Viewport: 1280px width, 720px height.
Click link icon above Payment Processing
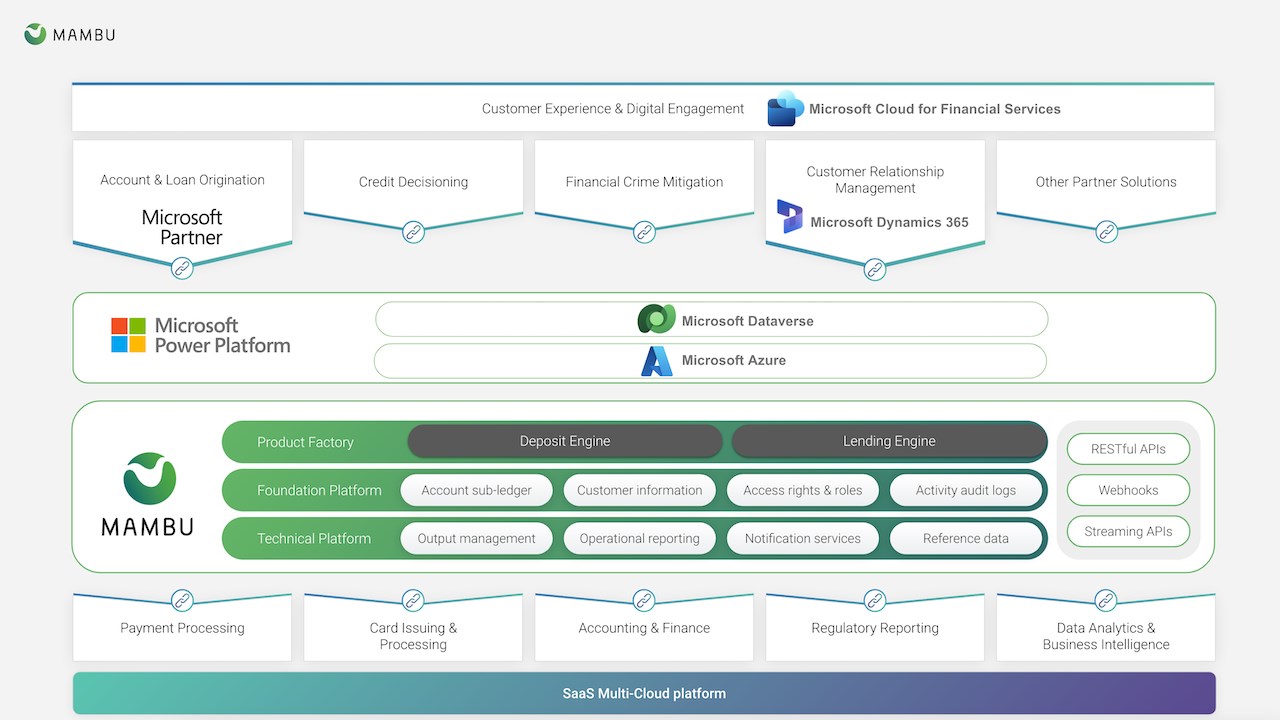coord(182,600)
